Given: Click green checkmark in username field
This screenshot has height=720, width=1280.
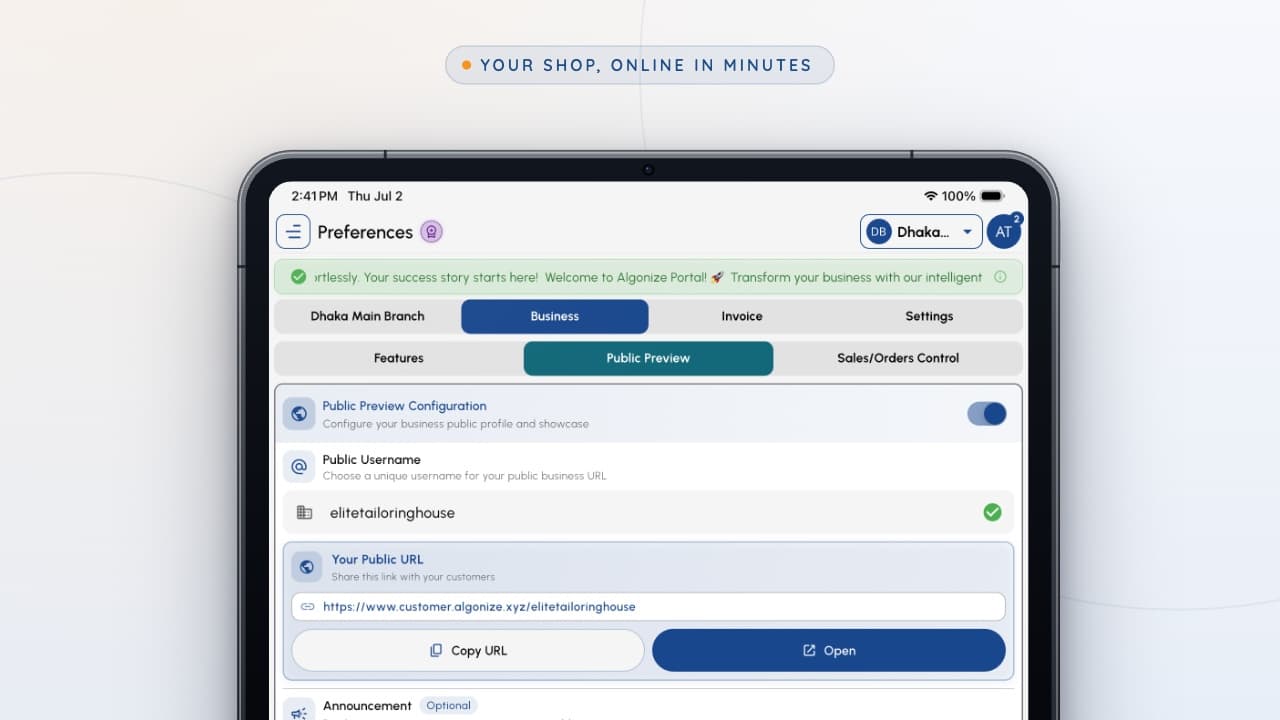Looking at the screenshot, I should coord(992,512).
